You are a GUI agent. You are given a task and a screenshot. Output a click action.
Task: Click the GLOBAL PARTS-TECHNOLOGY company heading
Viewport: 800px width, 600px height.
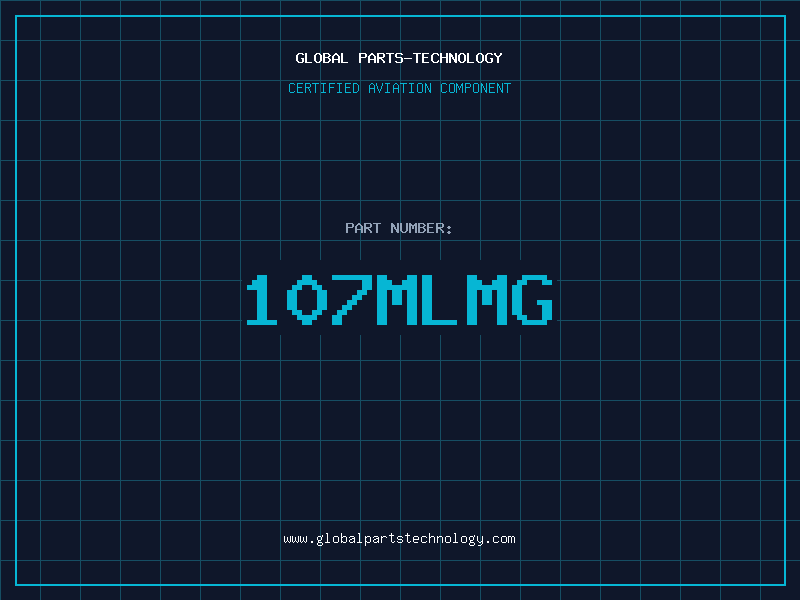point(399,58)
